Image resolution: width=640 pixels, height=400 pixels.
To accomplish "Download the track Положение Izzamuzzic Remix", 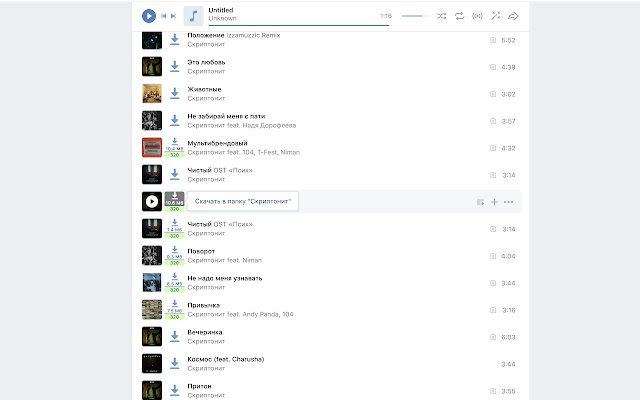I will coord(174,40).
